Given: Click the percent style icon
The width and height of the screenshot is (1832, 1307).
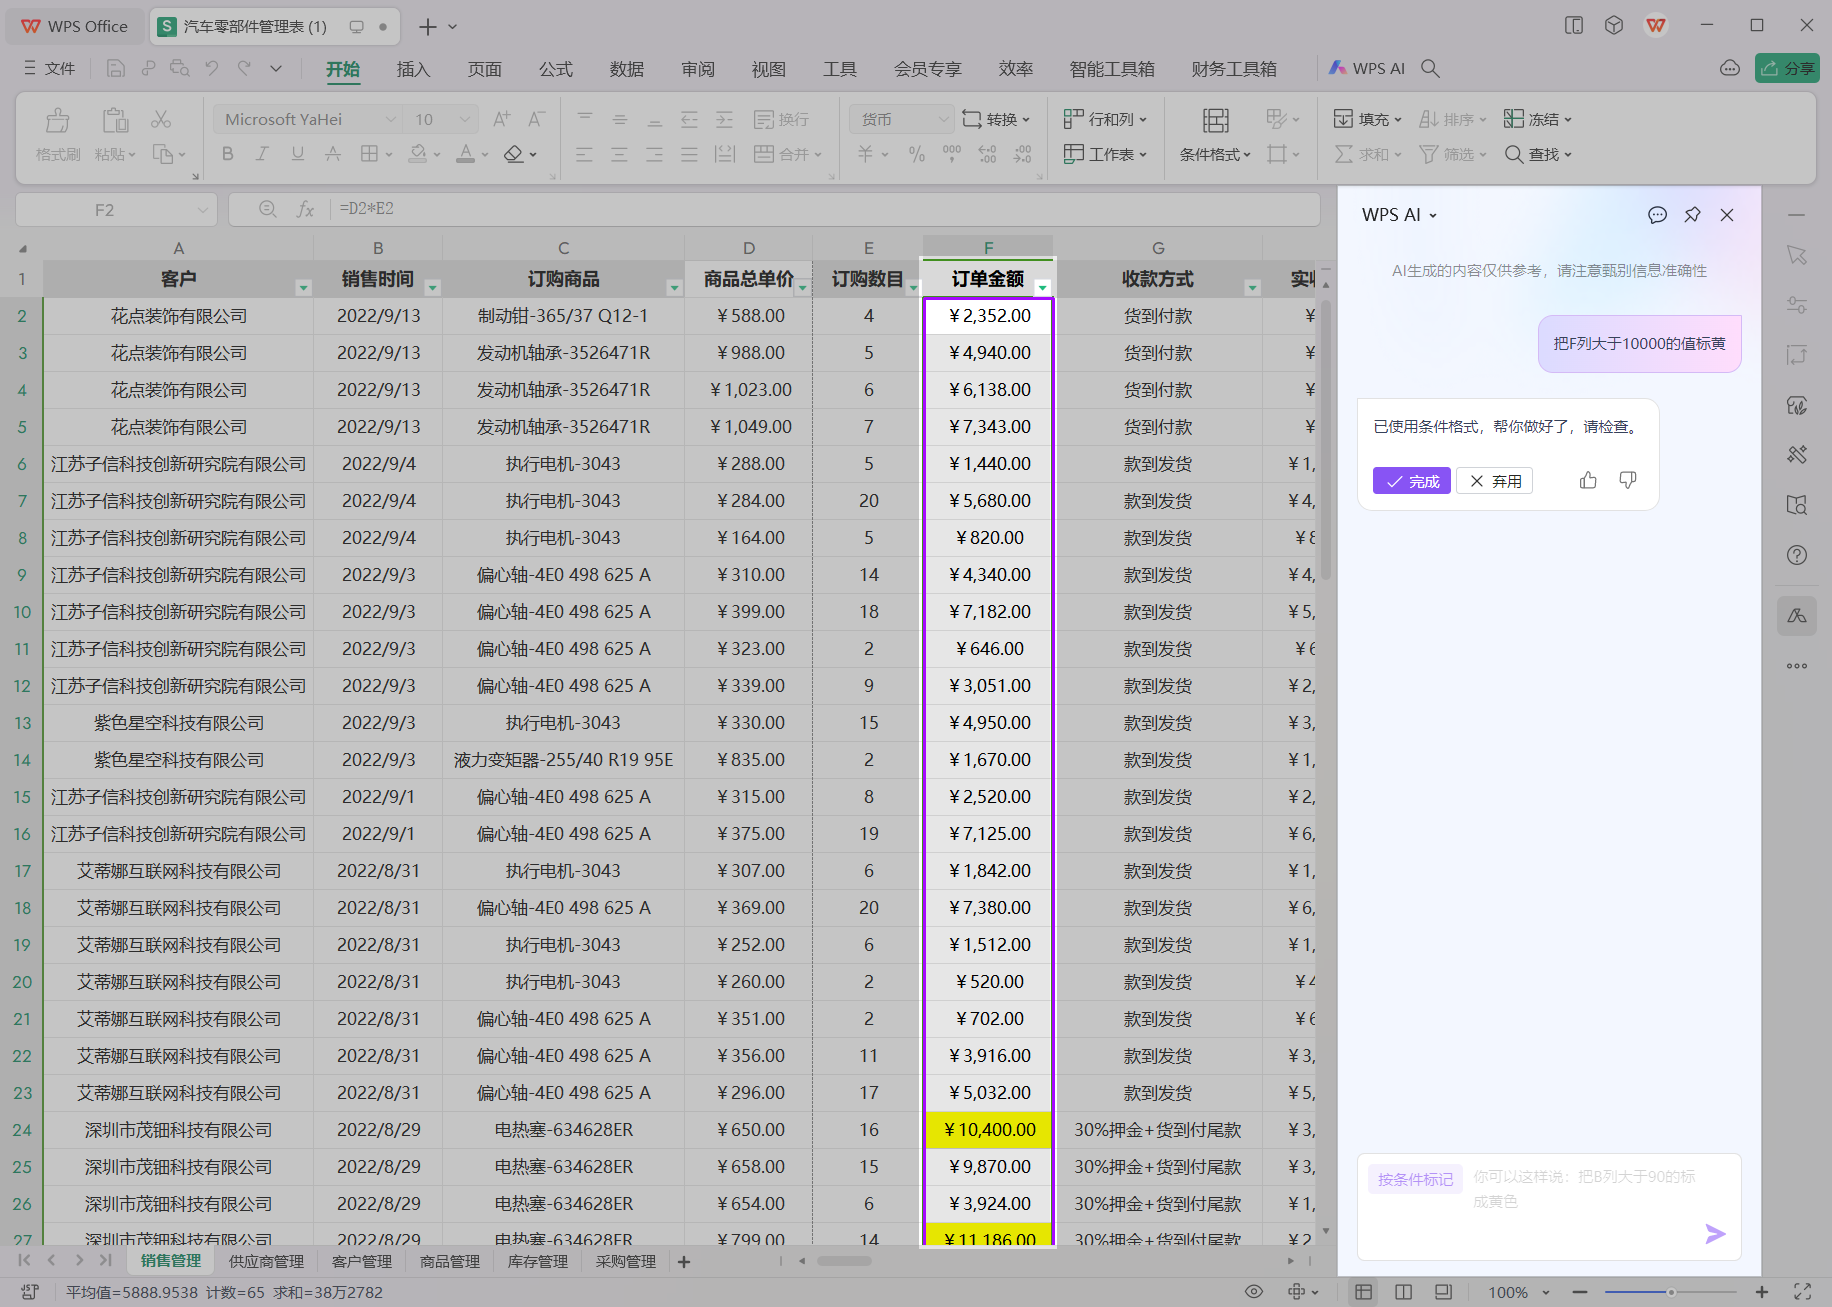Looking at the screenshot, I should point(916,154).
